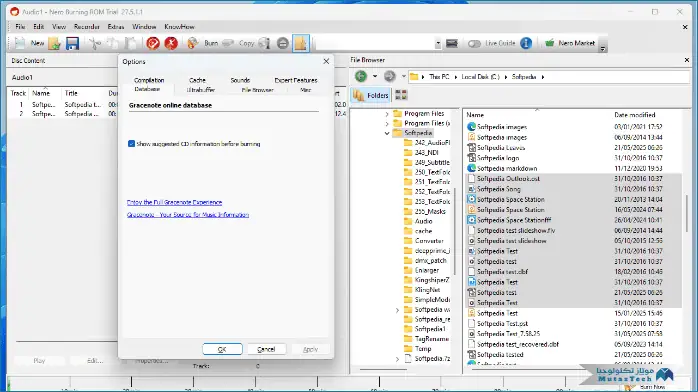Click the blue Live Guide info icon
This screenshot has width=698, height=392.
(x=526, y=43)
